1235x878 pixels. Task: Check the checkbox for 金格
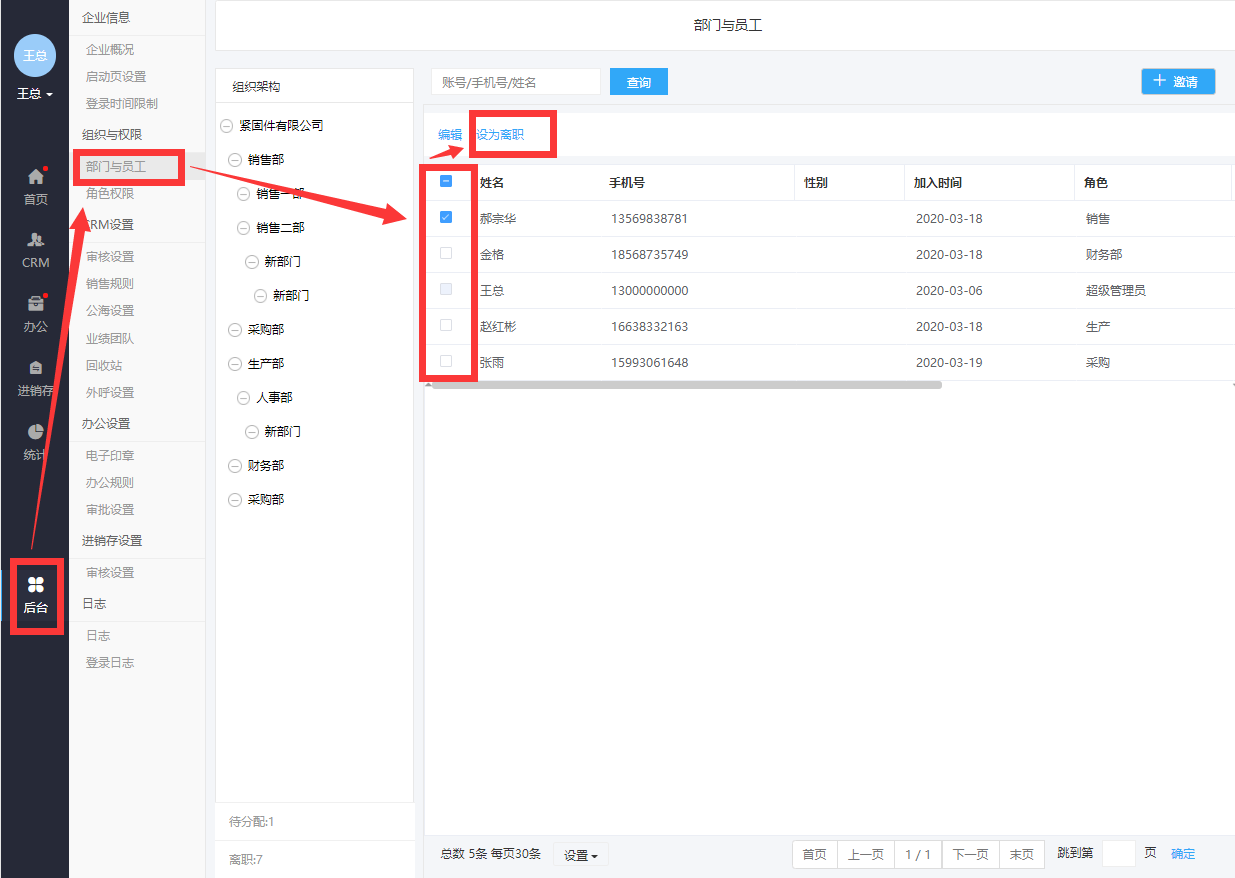(x=446, y=253)
